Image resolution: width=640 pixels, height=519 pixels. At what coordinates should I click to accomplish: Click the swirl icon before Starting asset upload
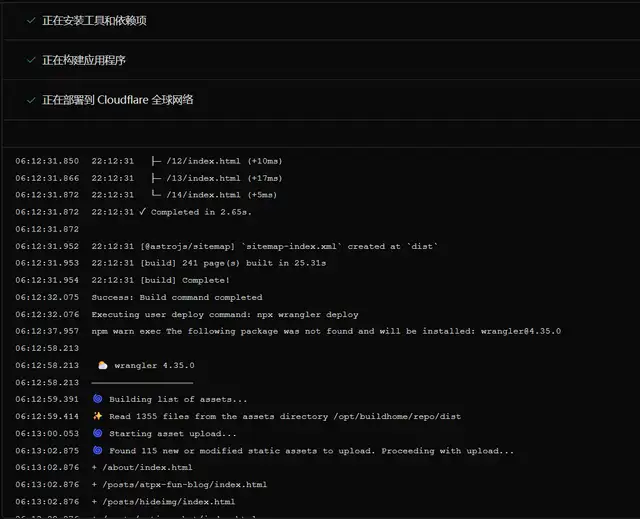(97, 434)
